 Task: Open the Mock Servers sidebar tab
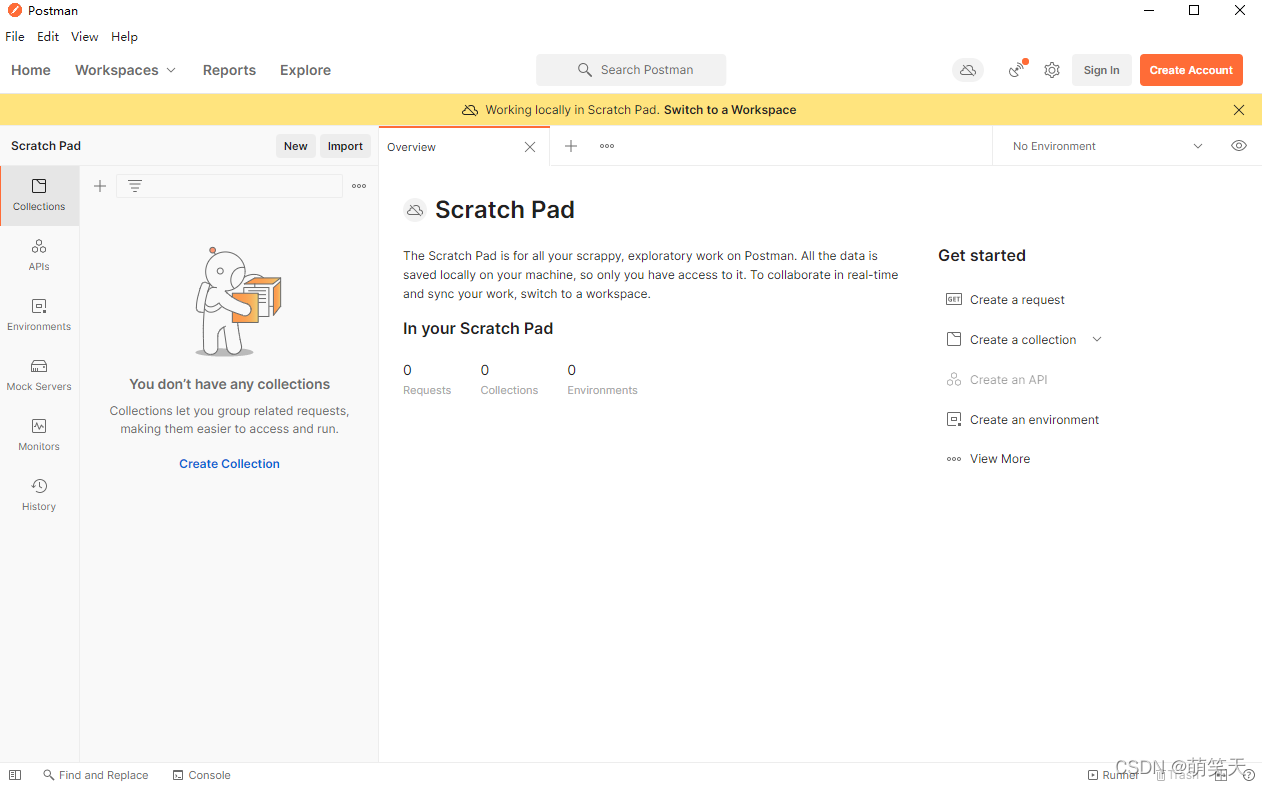point(39,375)
